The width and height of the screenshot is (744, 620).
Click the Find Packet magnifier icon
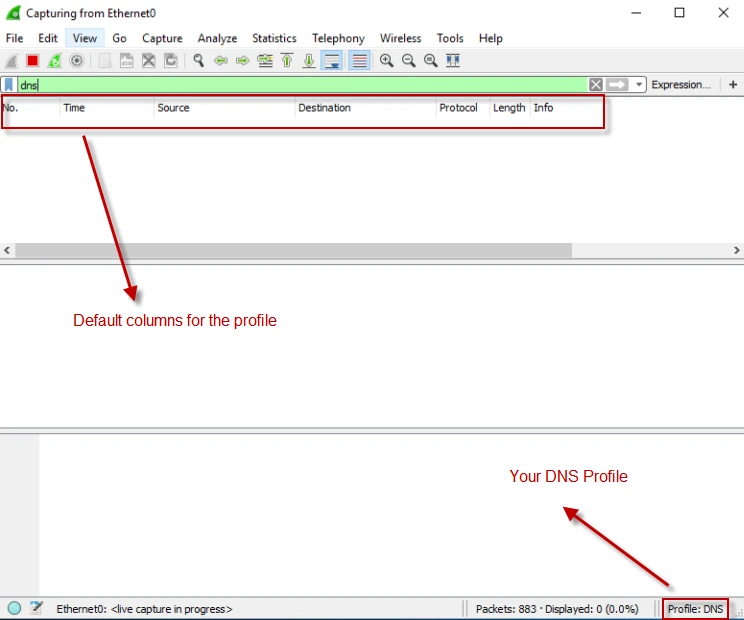198,61
